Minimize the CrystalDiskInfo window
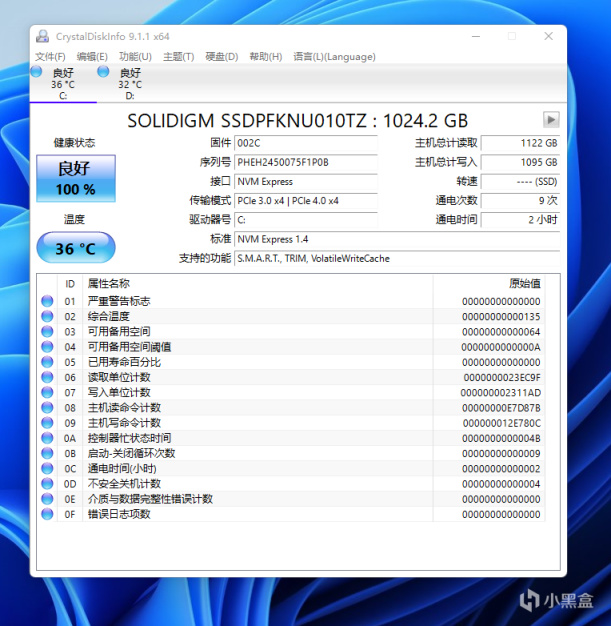611x626 pixels. (476, 36)
